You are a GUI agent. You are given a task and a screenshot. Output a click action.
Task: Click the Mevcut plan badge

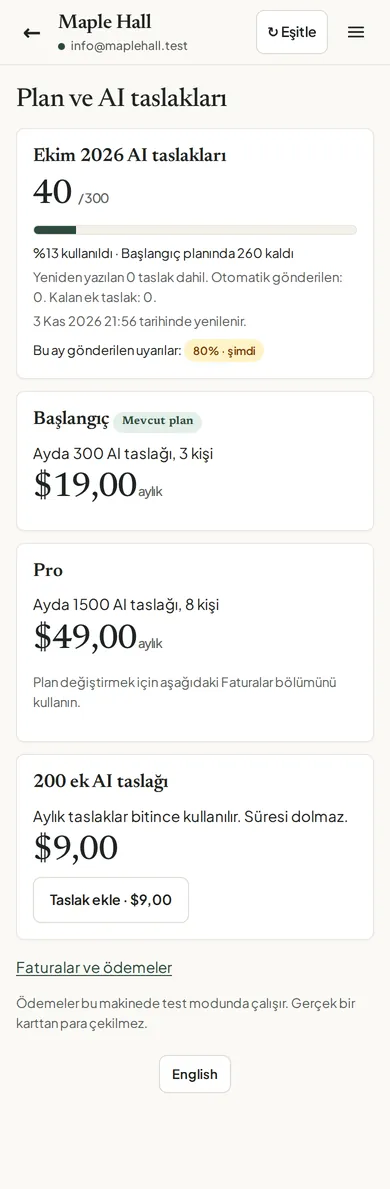tap(158, 421)
